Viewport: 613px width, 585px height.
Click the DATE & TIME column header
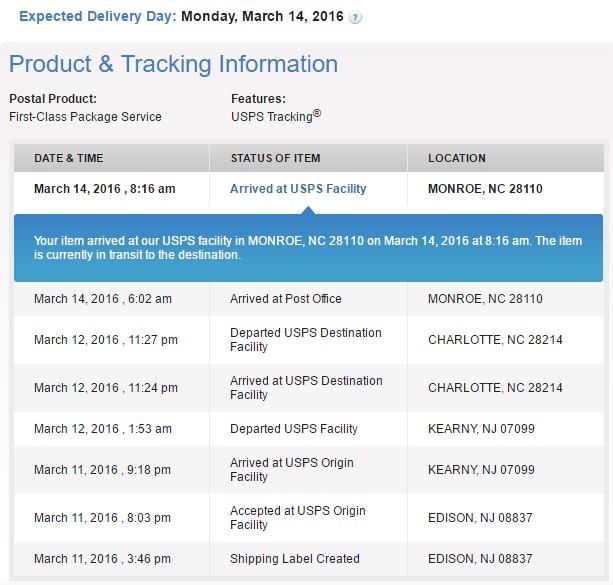pyautogui.click(x=69, y=158)
